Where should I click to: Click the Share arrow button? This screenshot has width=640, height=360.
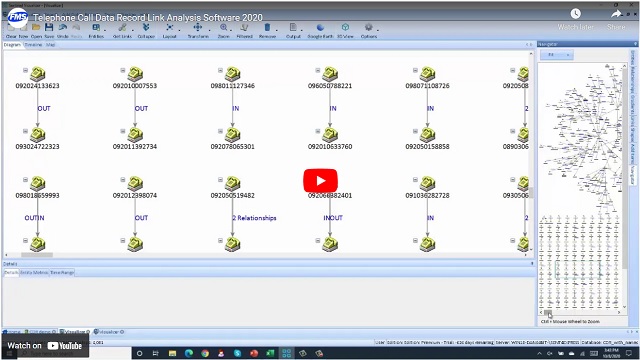[616, 14]
